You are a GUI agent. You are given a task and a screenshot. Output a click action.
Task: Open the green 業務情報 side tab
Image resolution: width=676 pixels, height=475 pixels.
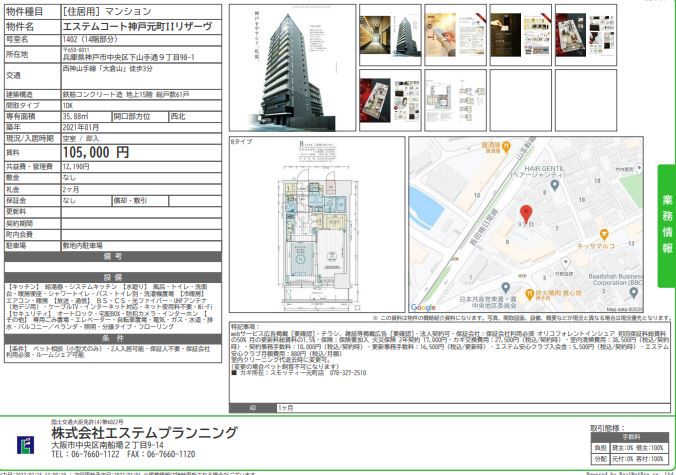(667, 226)
